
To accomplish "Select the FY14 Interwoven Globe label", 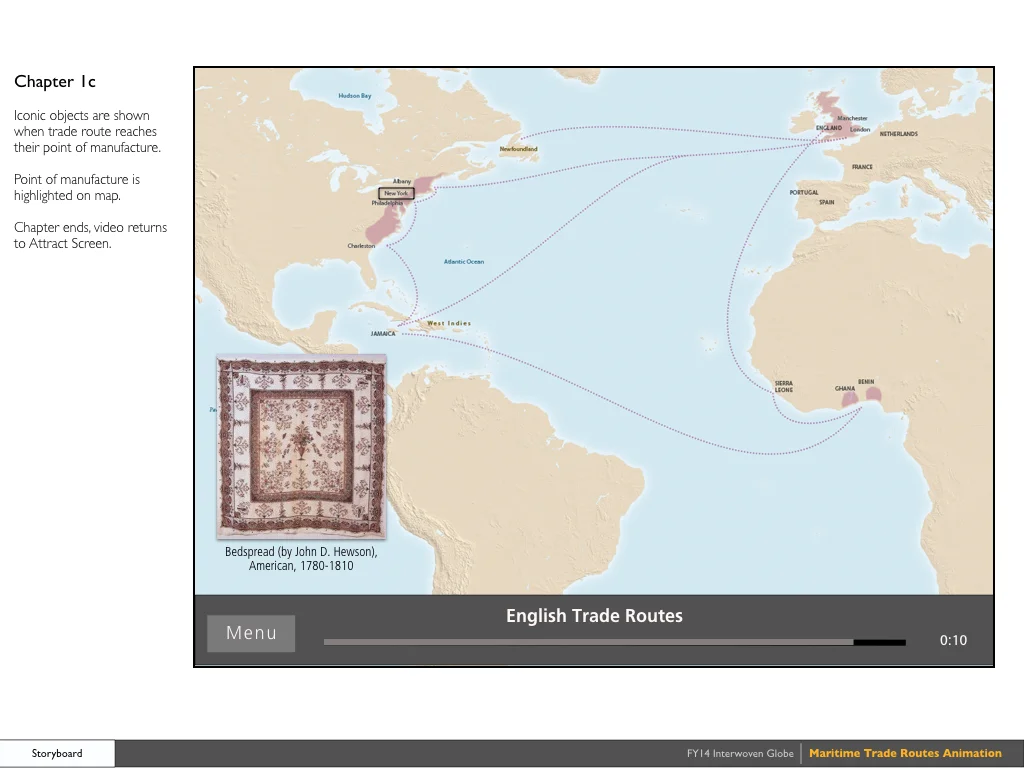I will [x=740, y=753].
